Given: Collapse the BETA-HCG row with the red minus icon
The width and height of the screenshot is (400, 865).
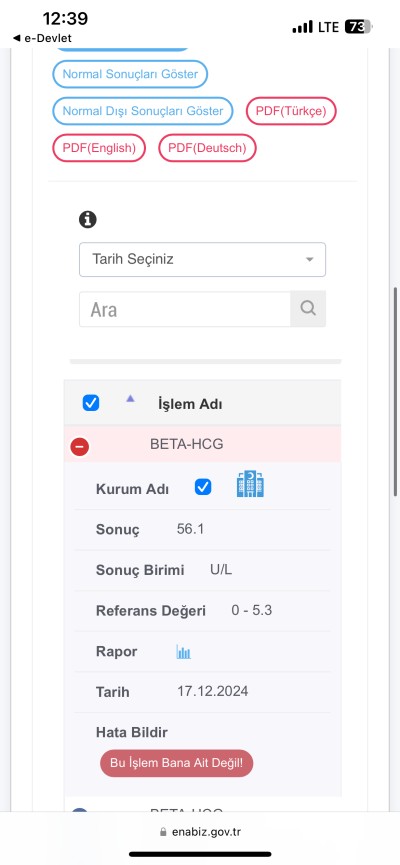Looking at the screenshot, I should click(x=80, y=446).
